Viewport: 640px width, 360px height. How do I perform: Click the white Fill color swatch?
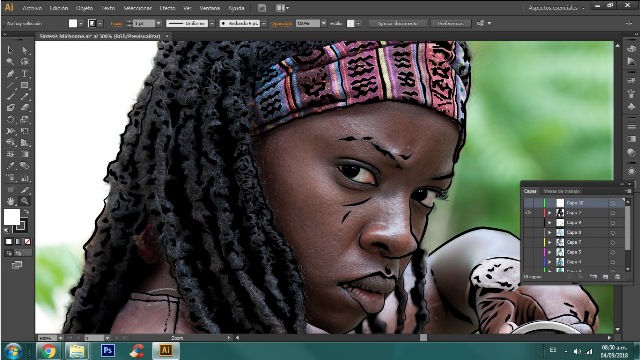[x=11, y=217]
